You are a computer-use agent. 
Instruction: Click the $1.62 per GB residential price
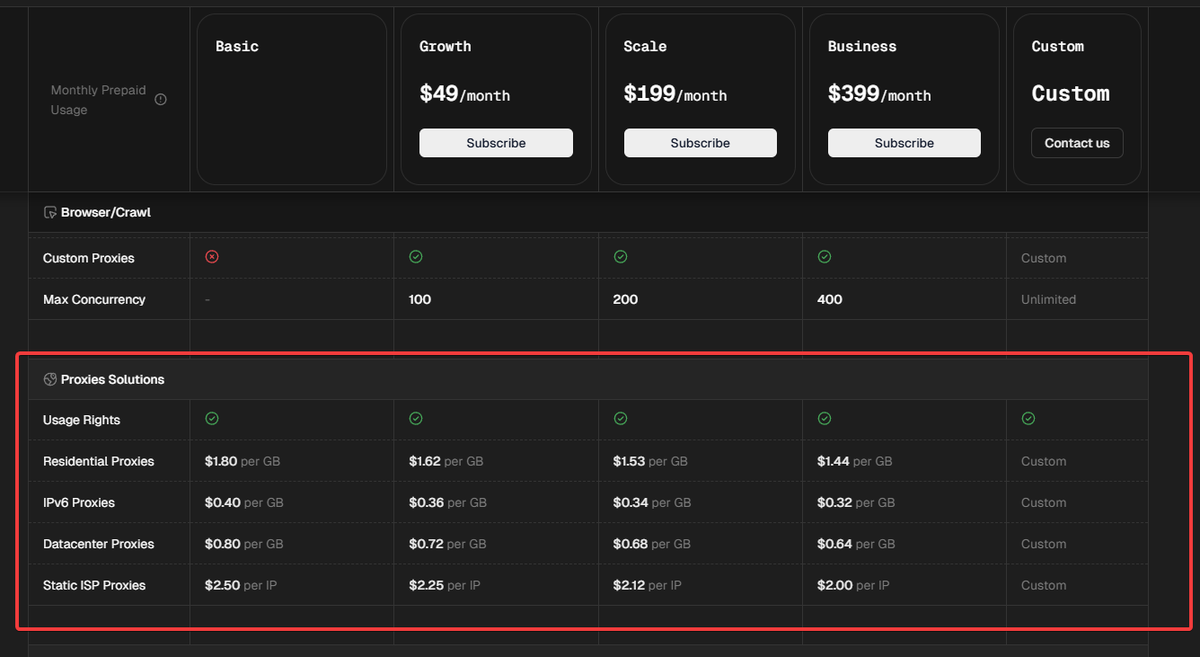447,461
